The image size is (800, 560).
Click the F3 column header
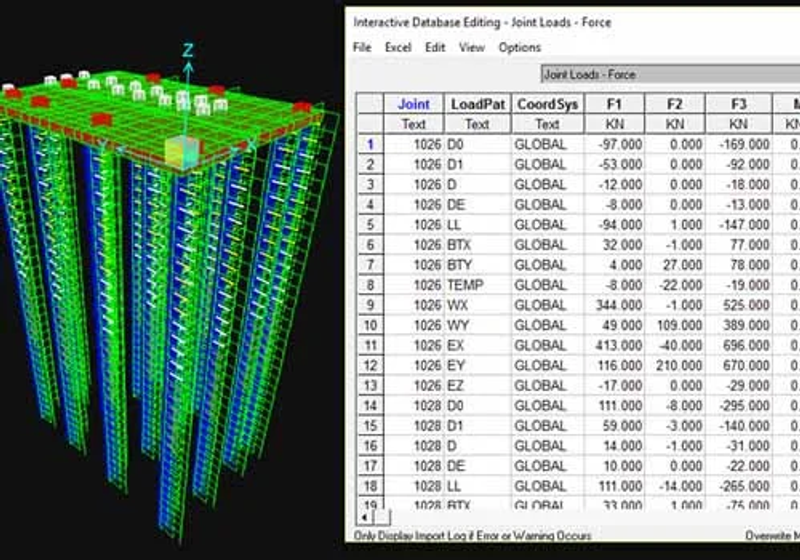point(738,104)
